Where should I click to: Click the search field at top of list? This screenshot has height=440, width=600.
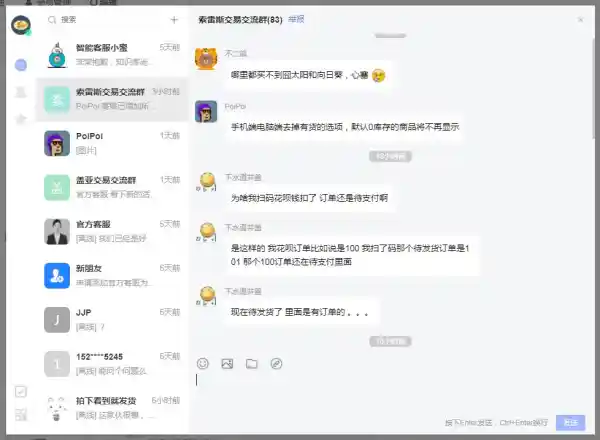[107, 20]
